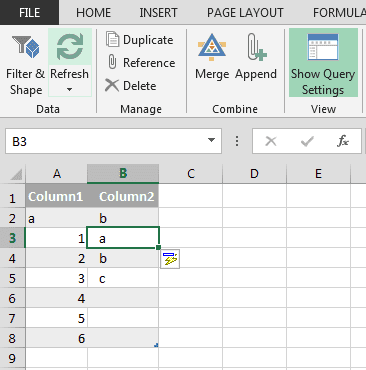Select active cell B3 containing 'a'
The image size is (366, 370).
click(x=123, y=238)
